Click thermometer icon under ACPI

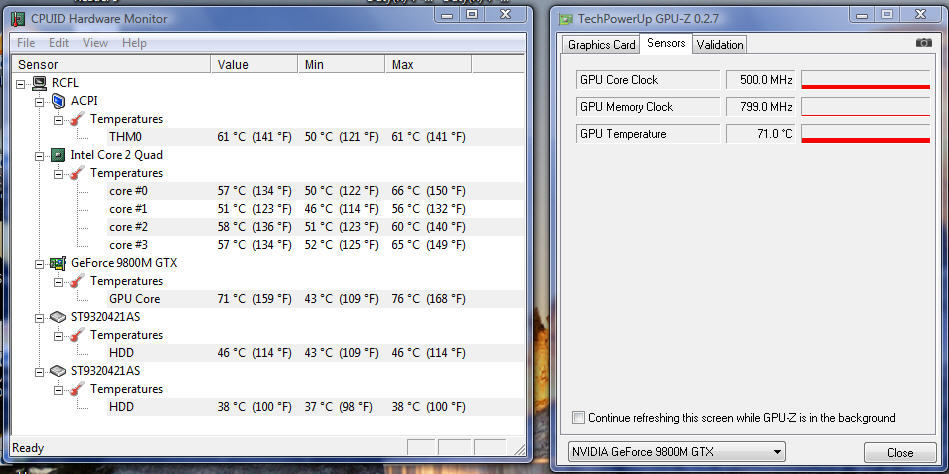[x=77, y=119]
